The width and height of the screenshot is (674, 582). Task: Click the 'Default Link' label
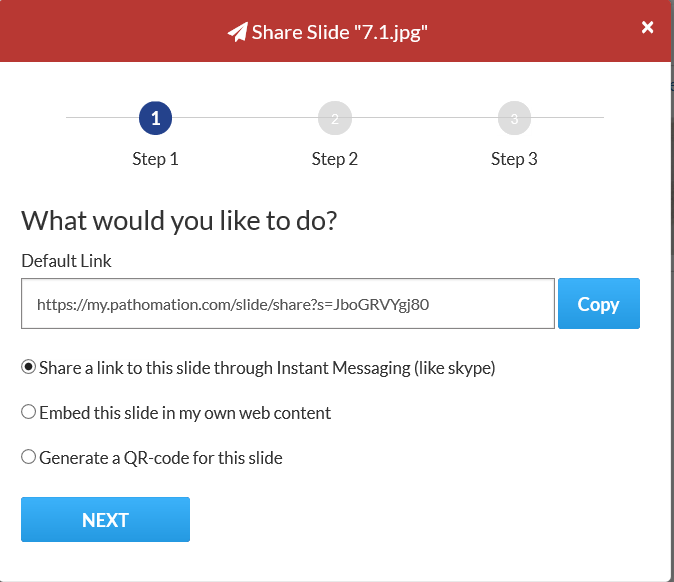pyautogui.click(x=66, y=261)
